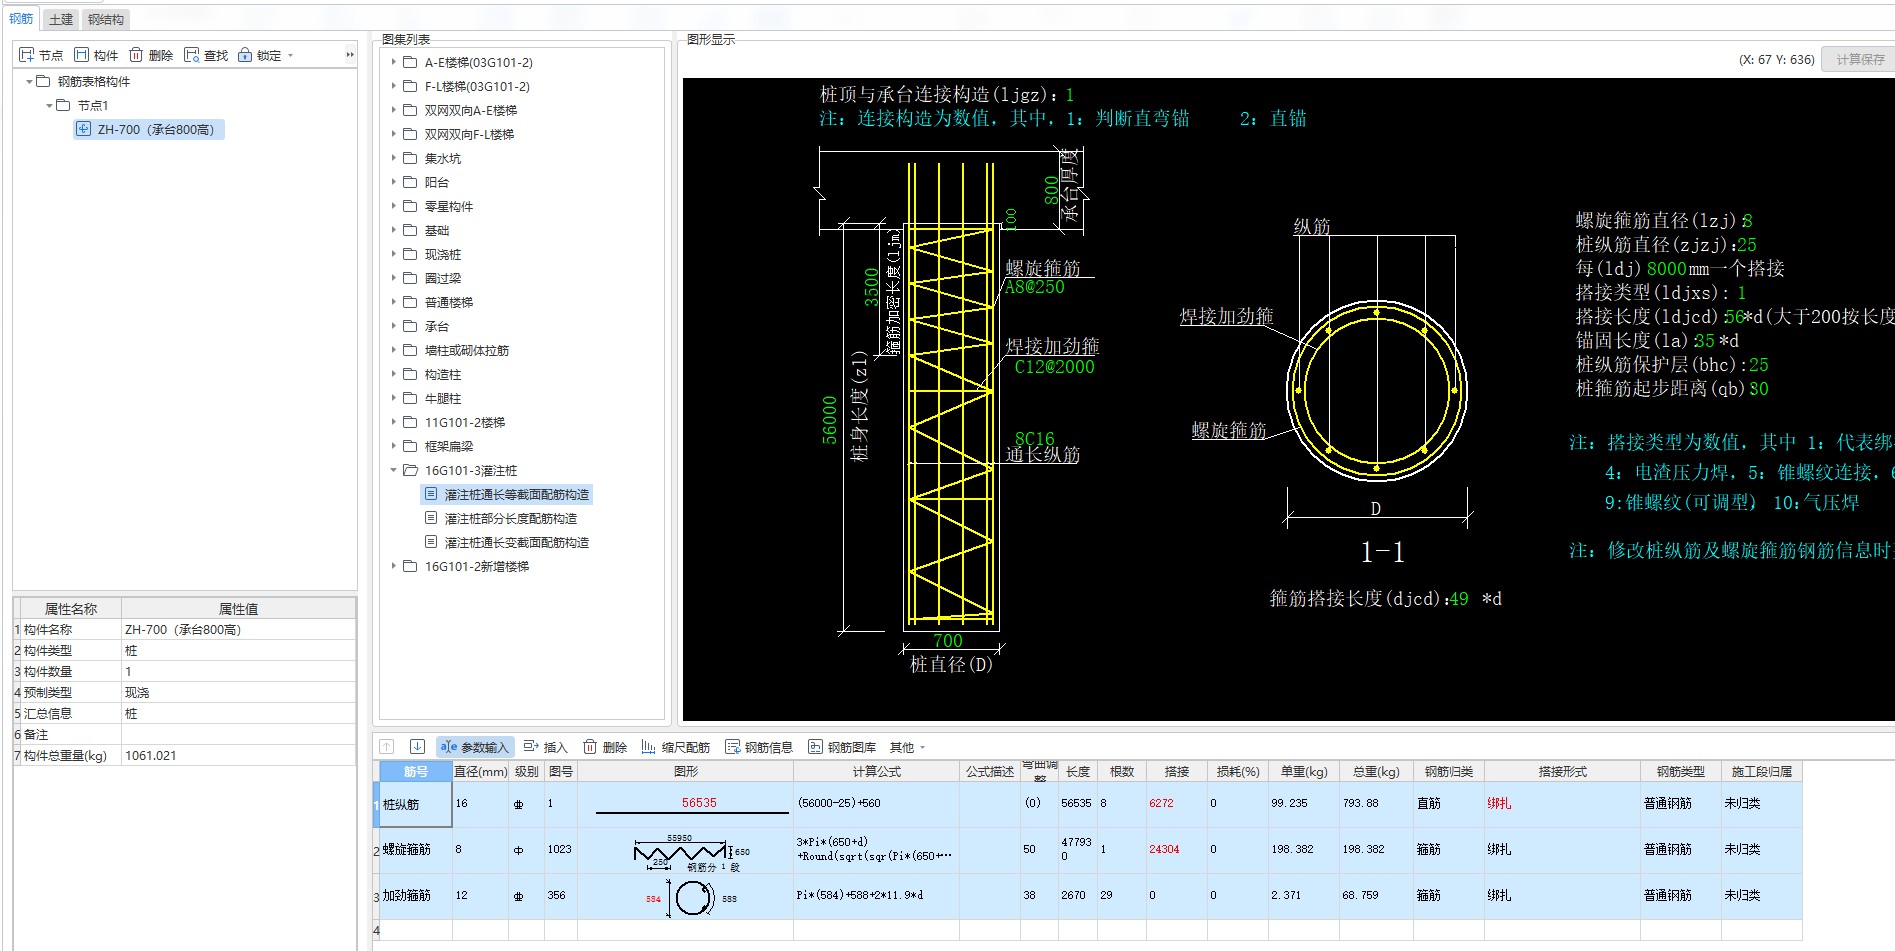Click the 框架扁梁 folder icon
This screenshot has width=1895, height=951.
tap(410, 446)
